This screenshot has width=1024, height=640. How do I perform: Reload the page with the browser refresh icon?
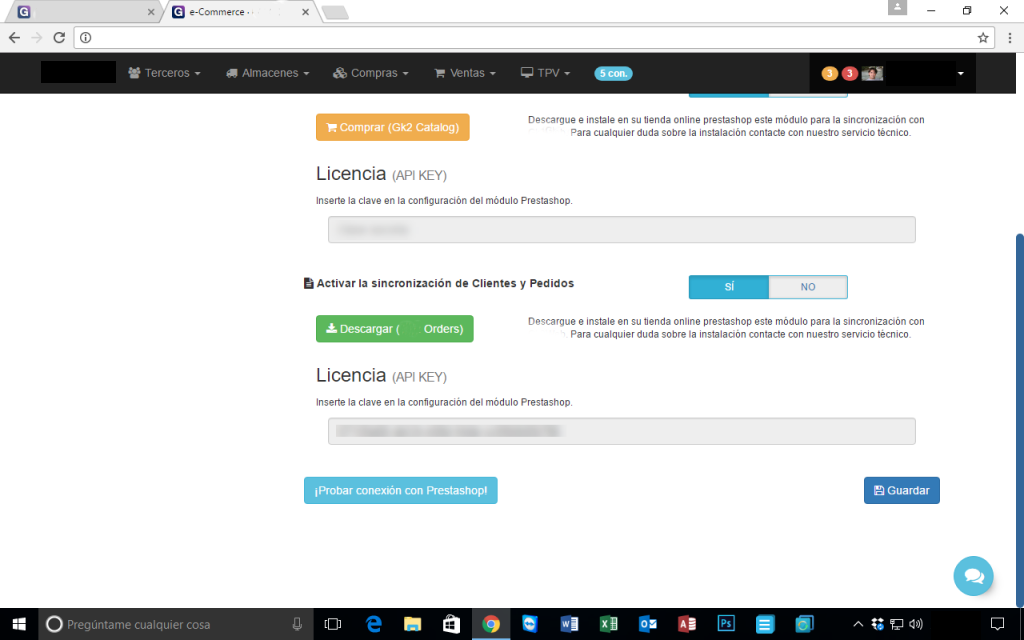59,38
